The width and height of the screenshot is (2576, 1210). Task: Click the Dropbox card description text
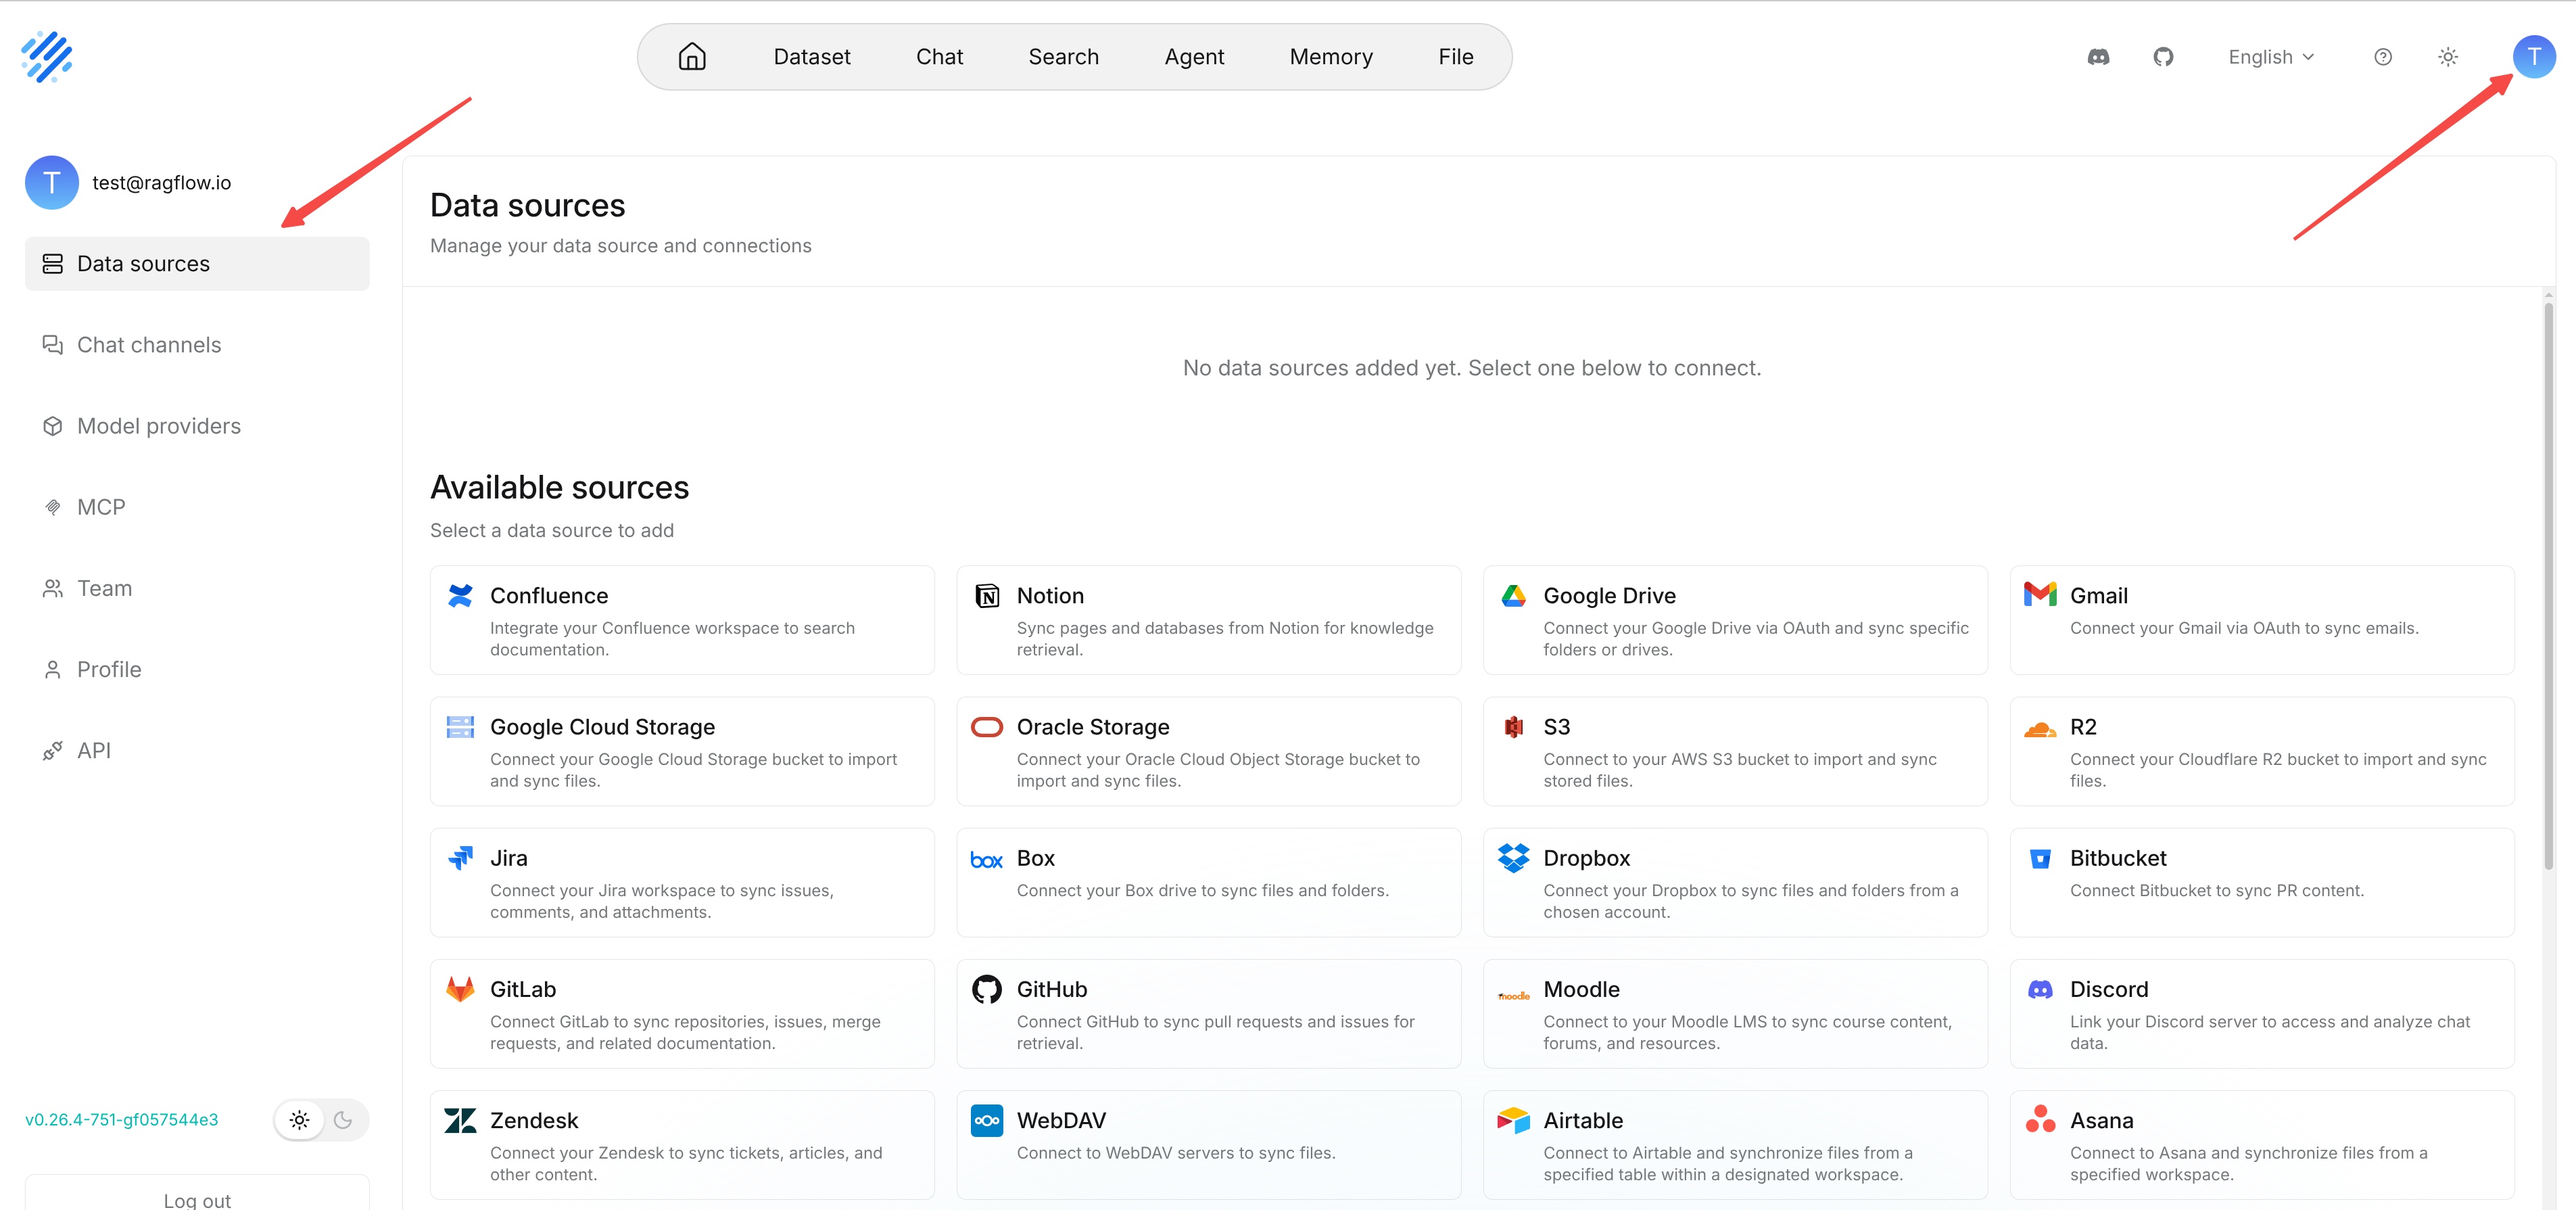pos(1750,901)
